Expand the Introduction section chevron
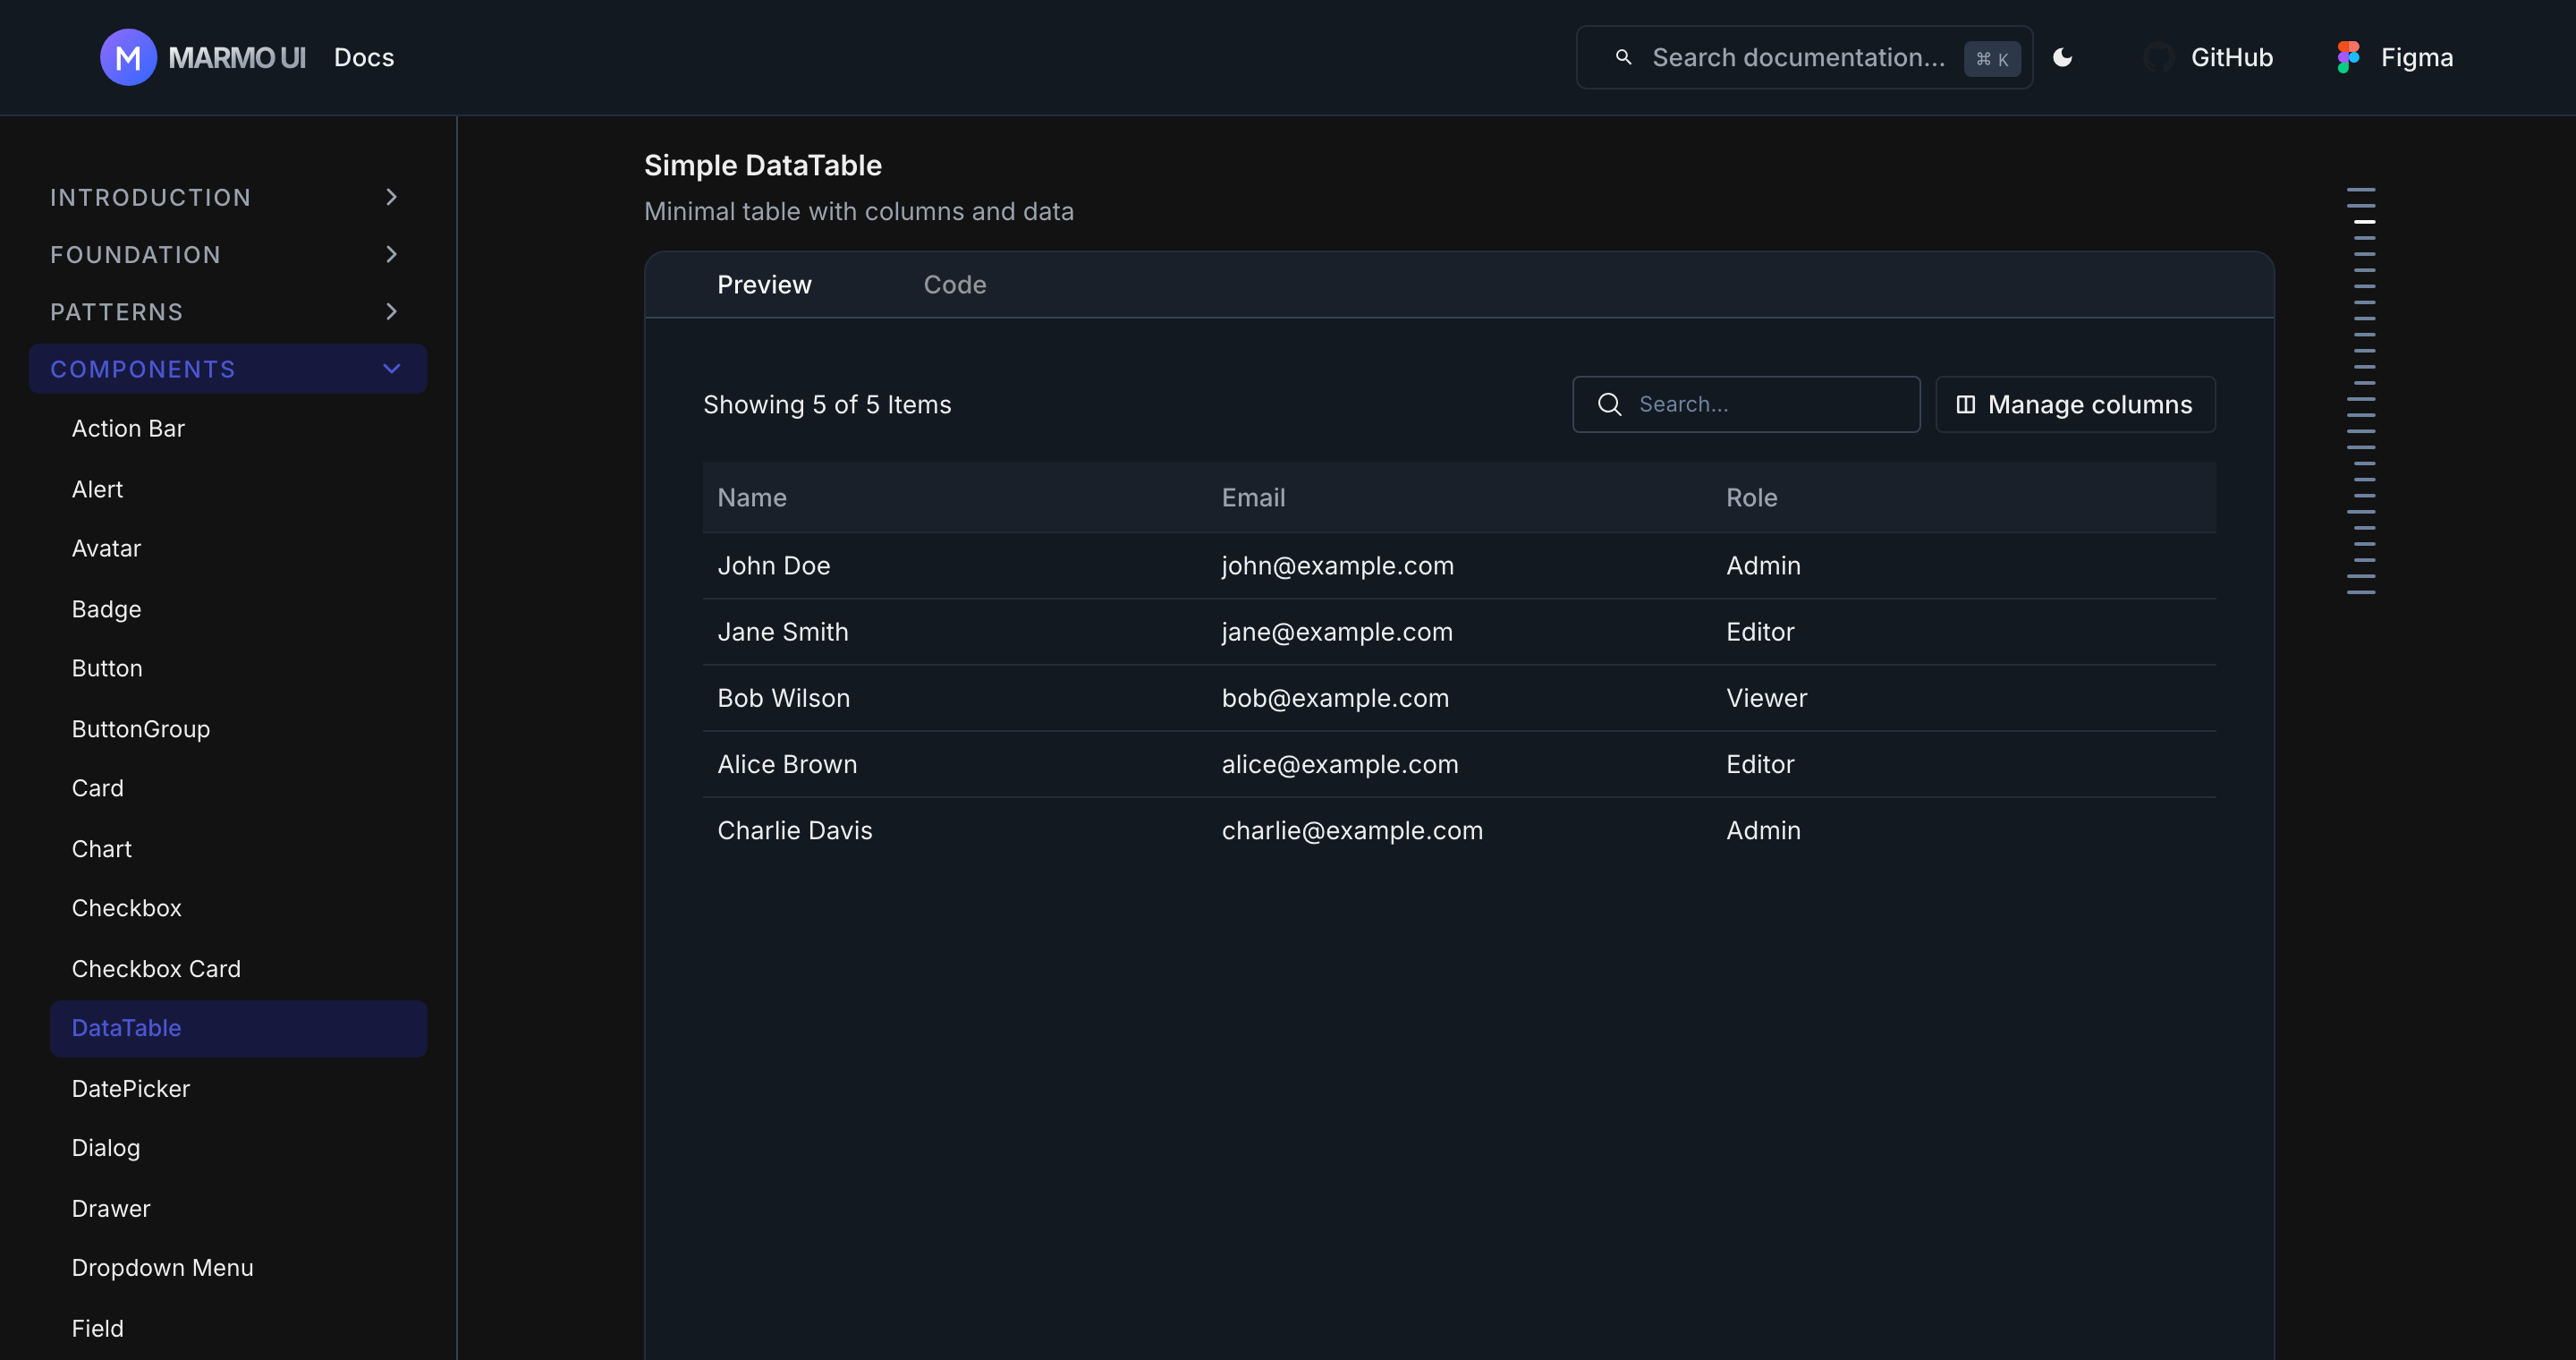This screenshot has height=1360, width=2576. click(391, 197)
